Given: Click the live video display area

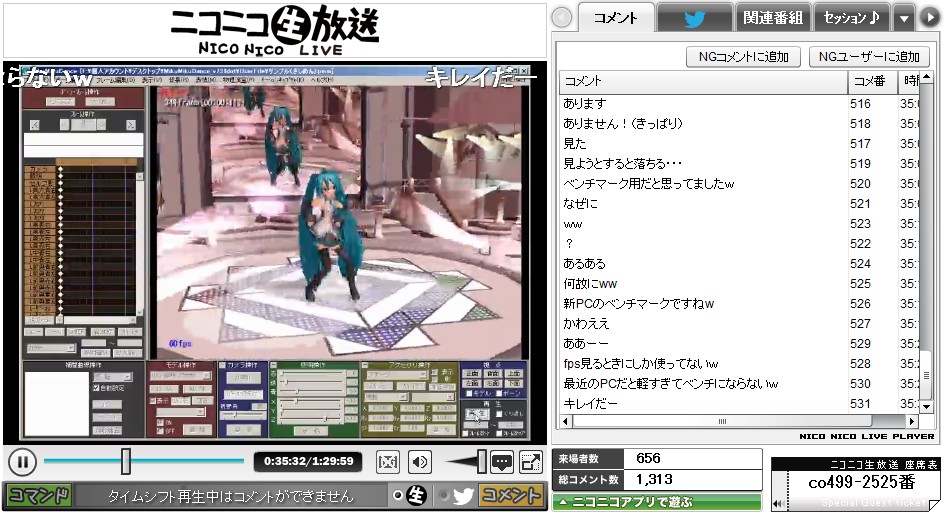Looking at the screenshot, I should 275,252.
